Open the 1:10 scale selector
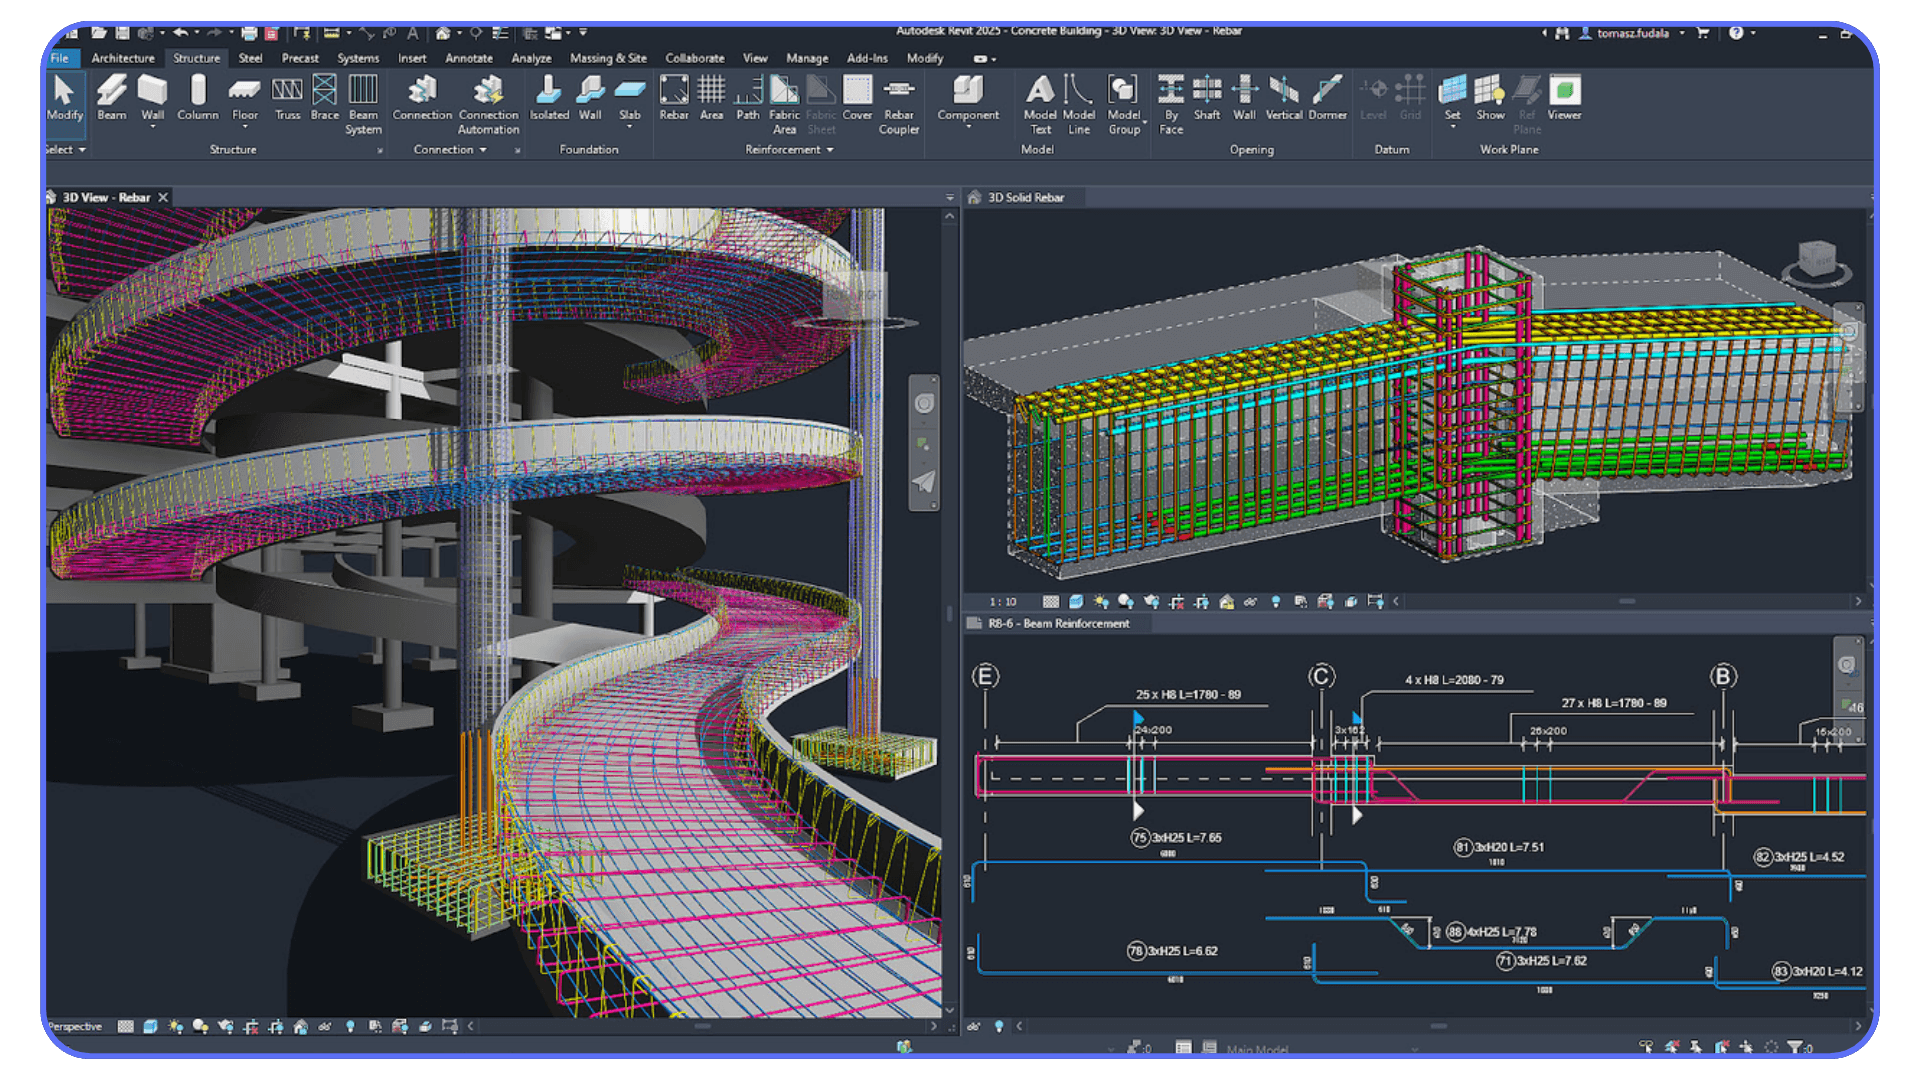 [x=1003, y=601]
